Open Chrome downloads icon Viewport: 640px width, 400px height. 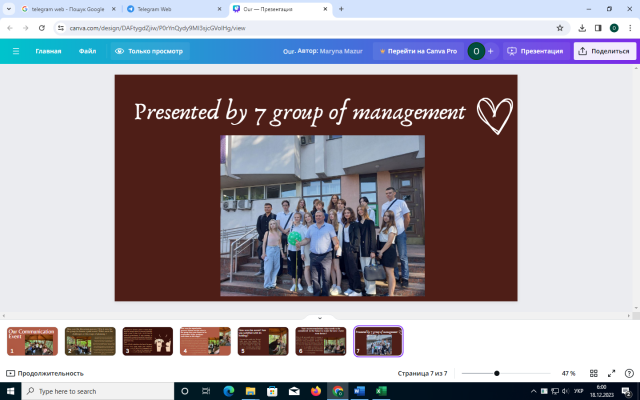(582, 28)
